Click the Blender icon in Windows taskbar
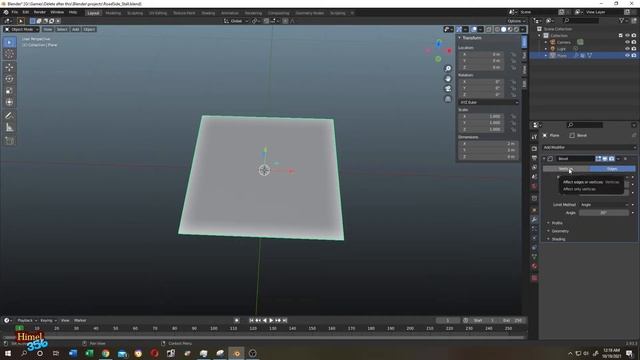The image size is (640, 360). point(236,353)
